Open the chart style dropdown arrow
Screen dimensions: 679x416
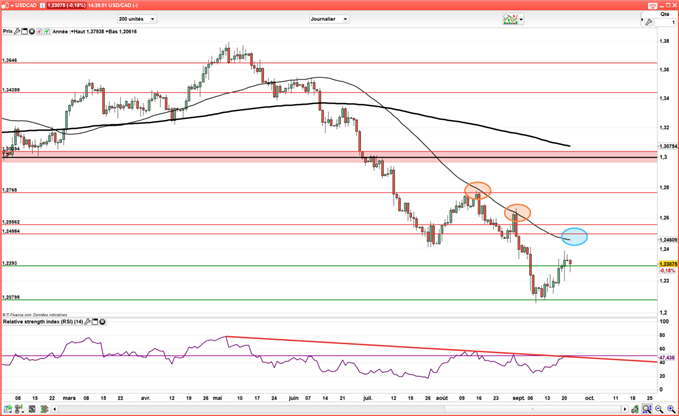click(x=521, y=19)
